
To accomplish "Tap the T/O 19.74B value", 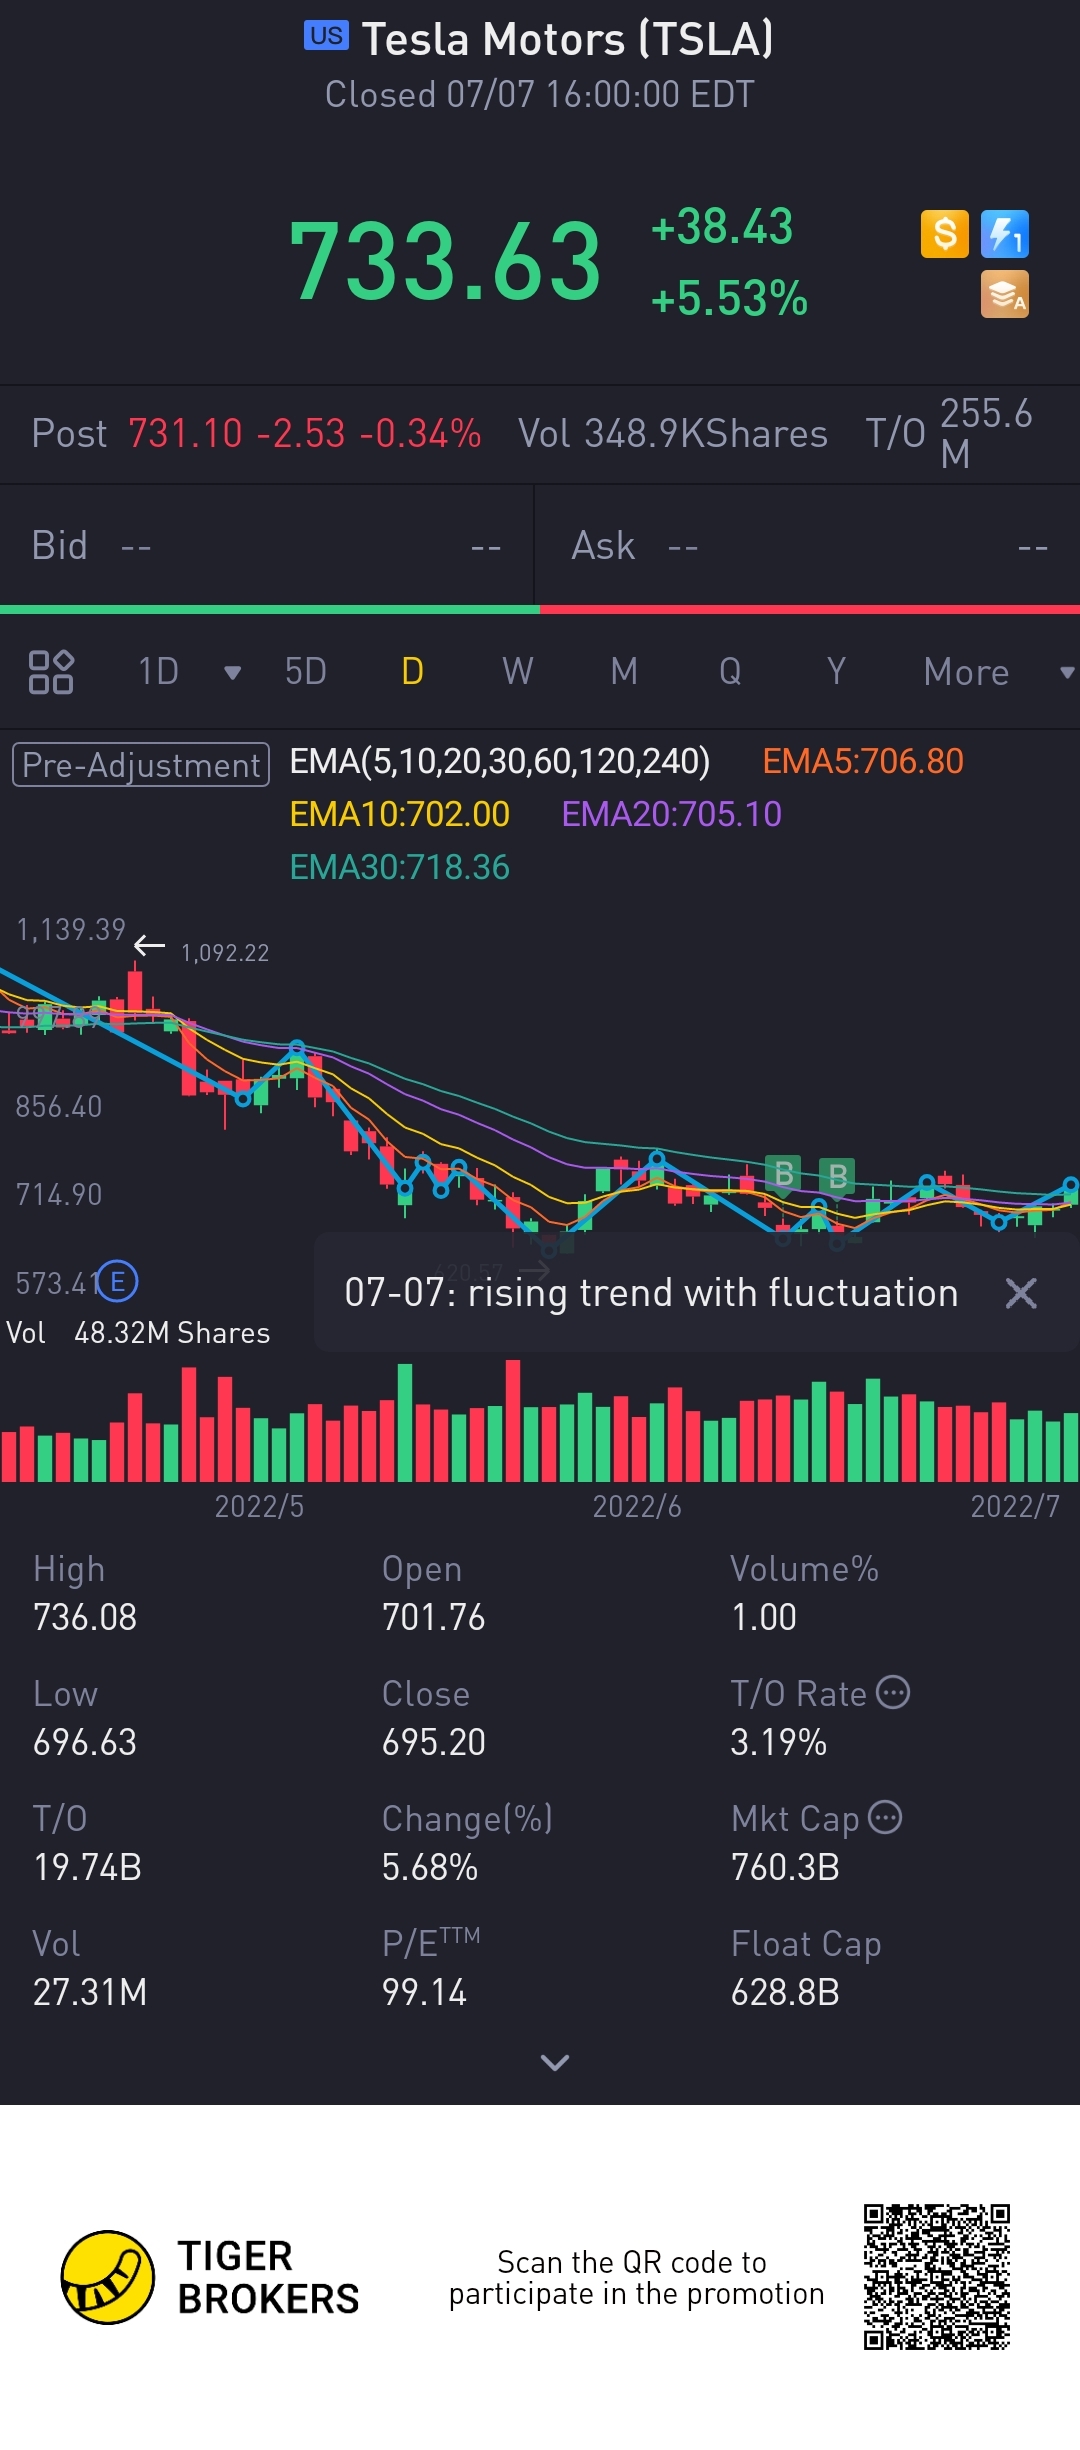I will [88, 1868].
